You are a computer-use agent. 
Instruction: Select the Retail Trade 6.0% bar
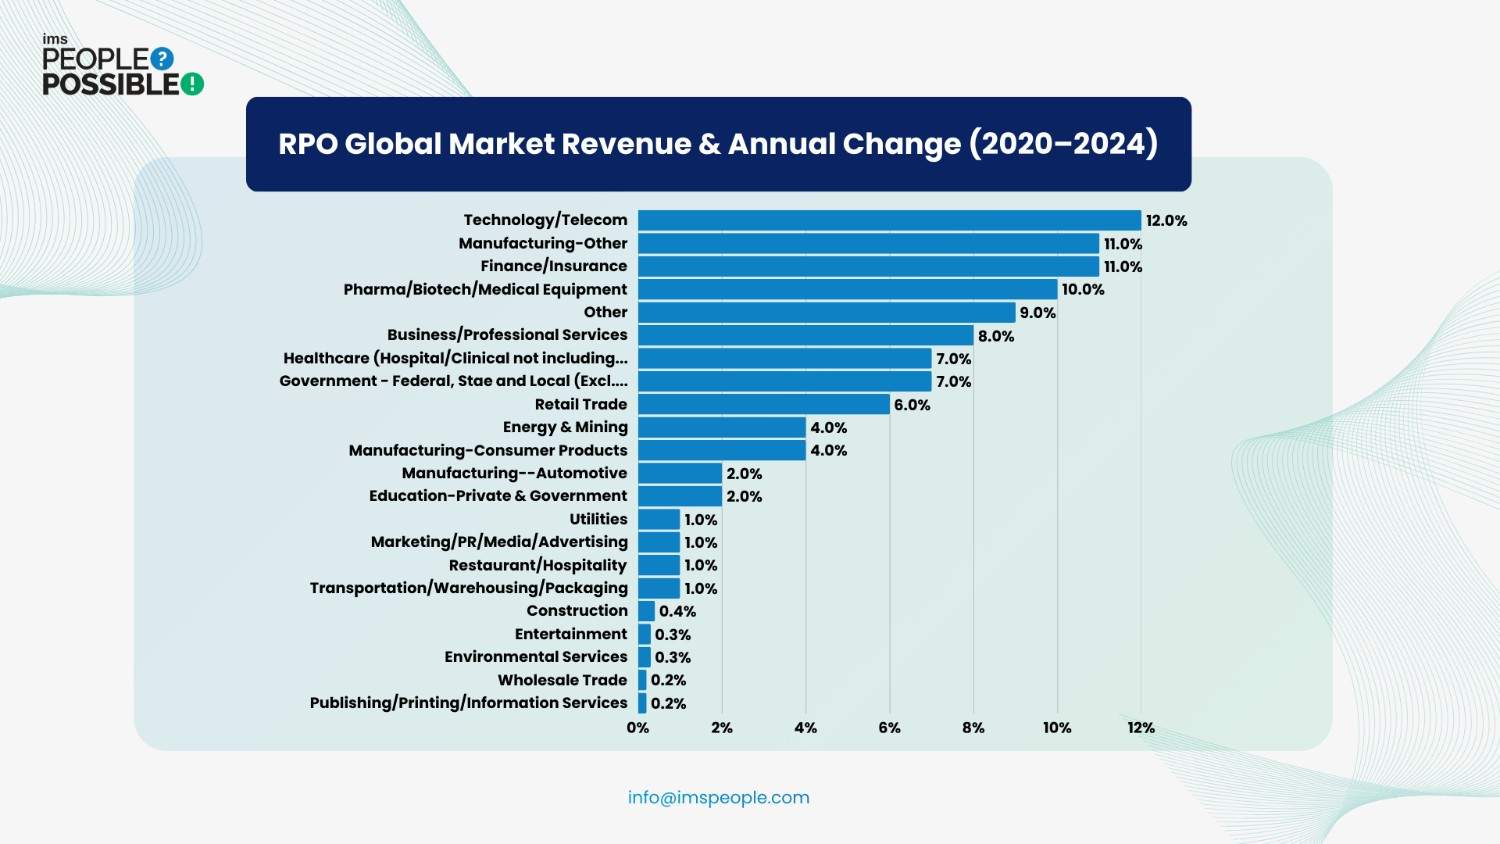pos(763,404)
